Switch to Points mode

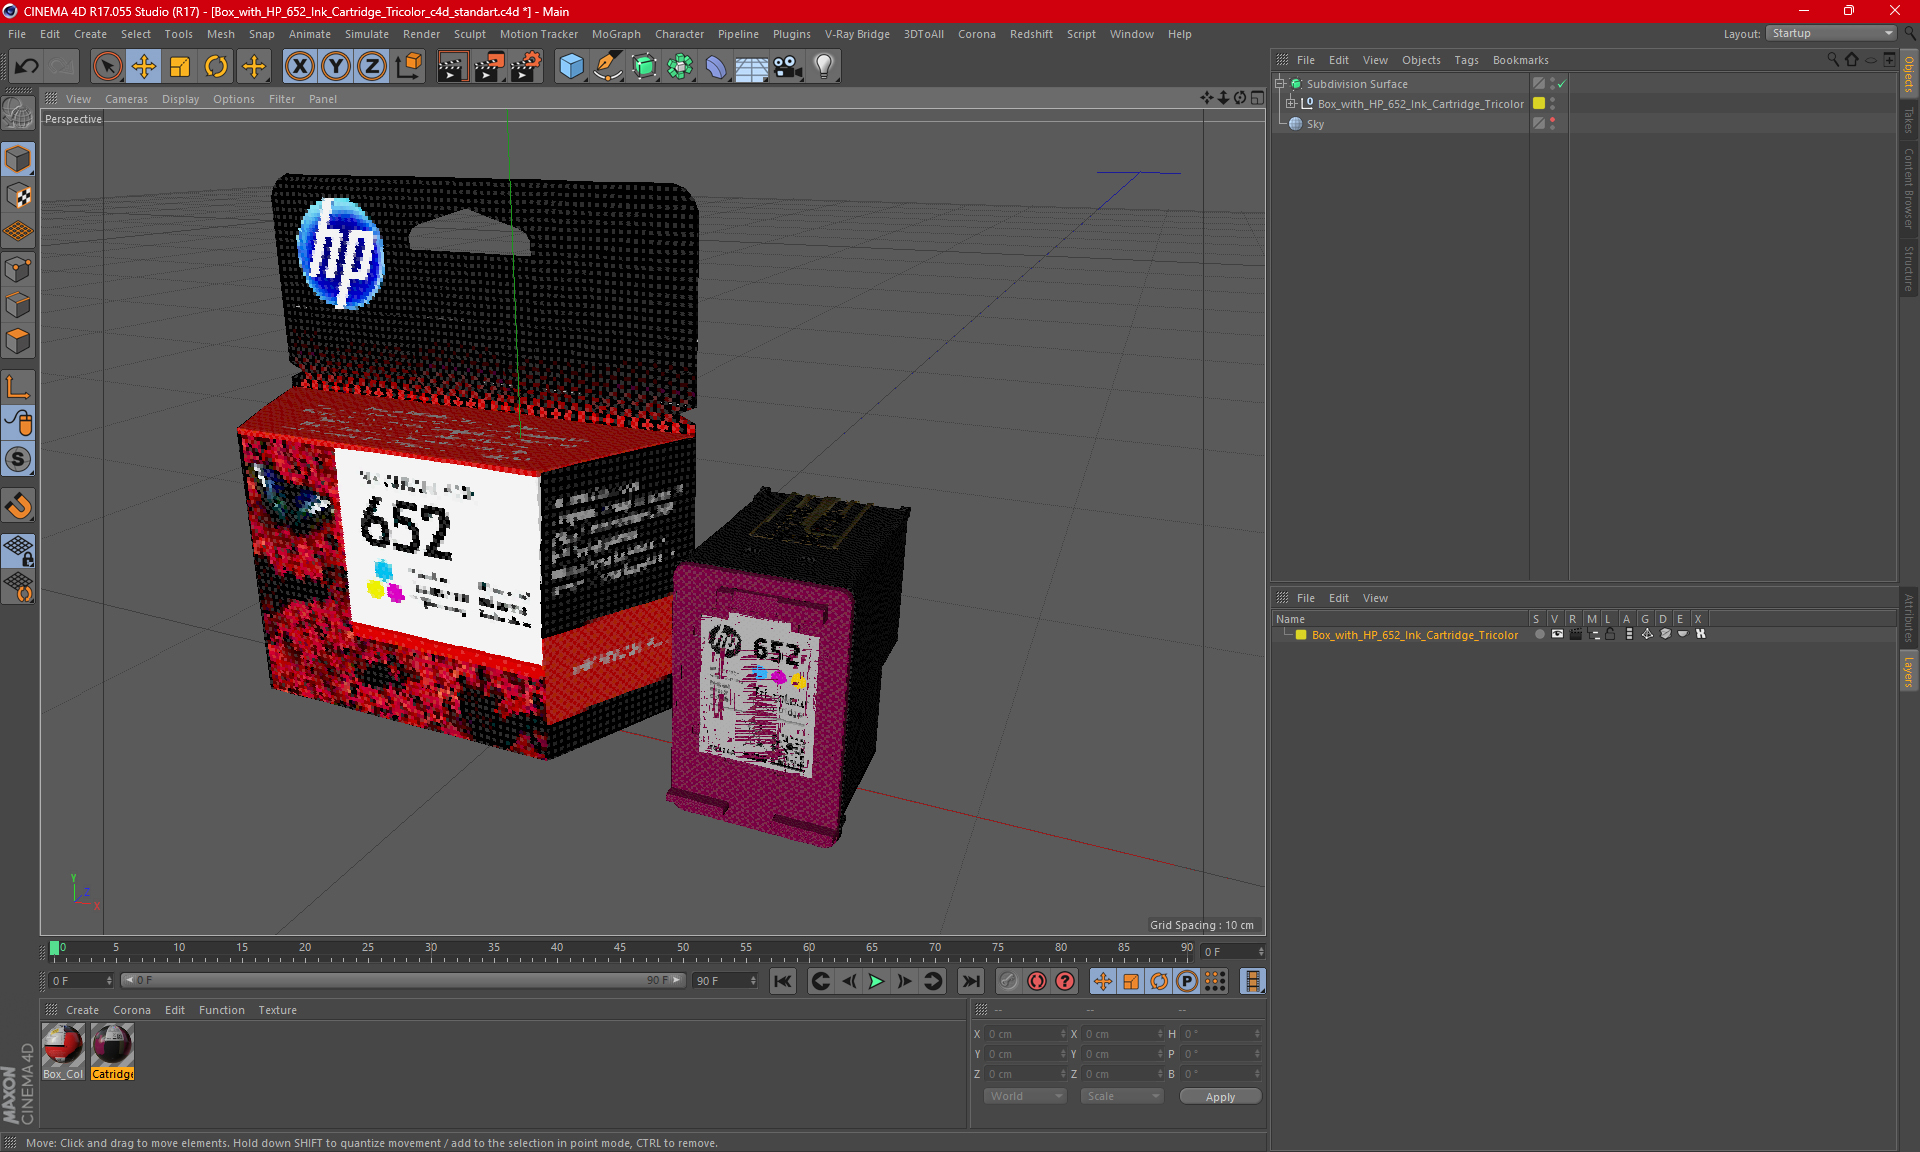click(x=18, y=268)
